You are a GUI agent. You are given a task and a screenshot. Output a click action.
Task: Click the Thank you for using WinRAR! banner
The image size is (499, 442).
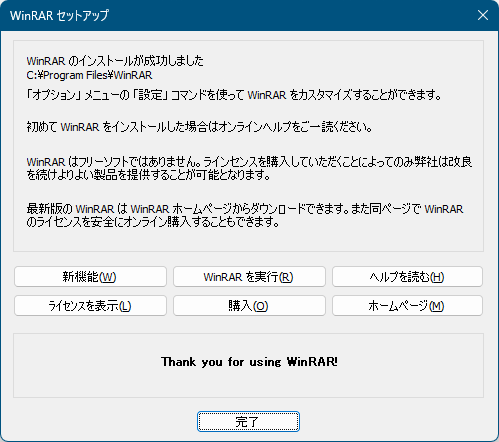[249, 362]
